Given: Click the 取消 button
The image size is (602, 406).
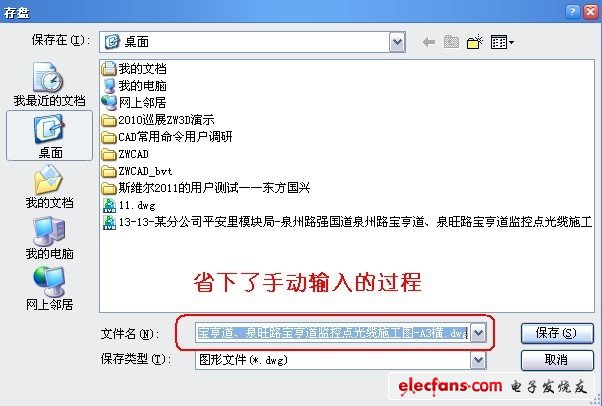Looking at the screenshot, I should click(x=557, y=360).
